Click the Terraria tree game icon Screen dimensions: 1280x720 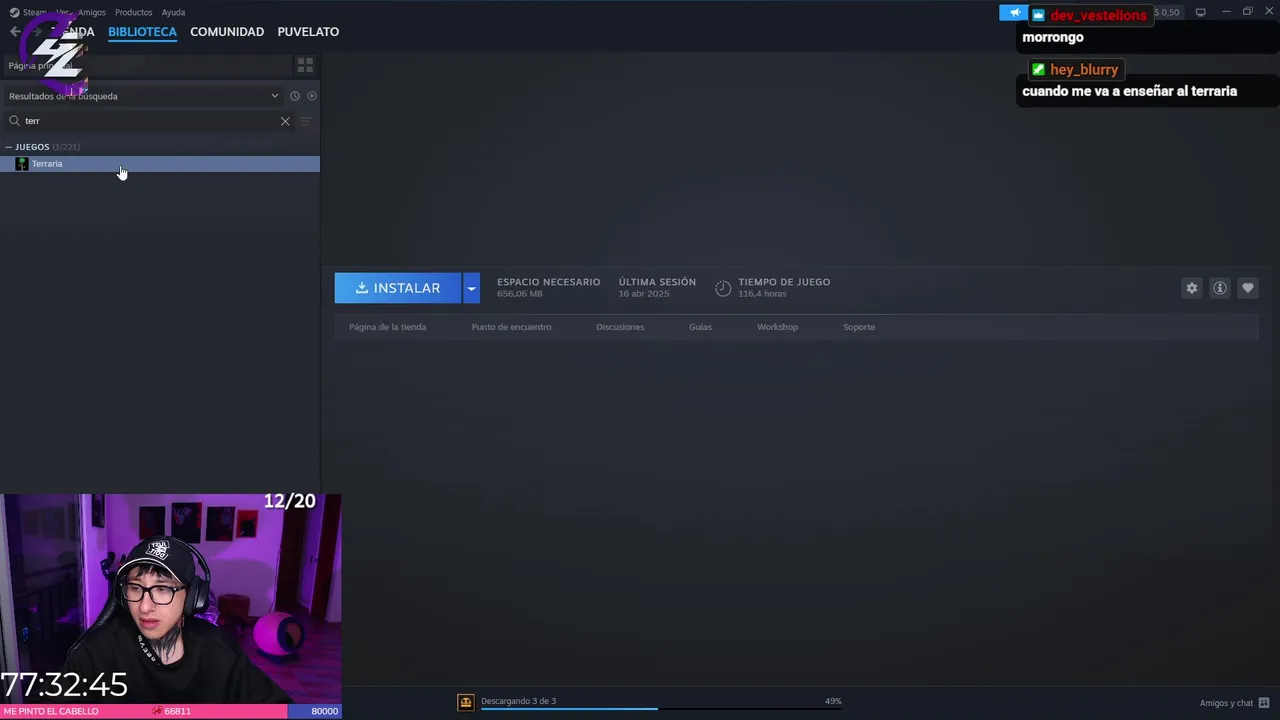[22, 164]
